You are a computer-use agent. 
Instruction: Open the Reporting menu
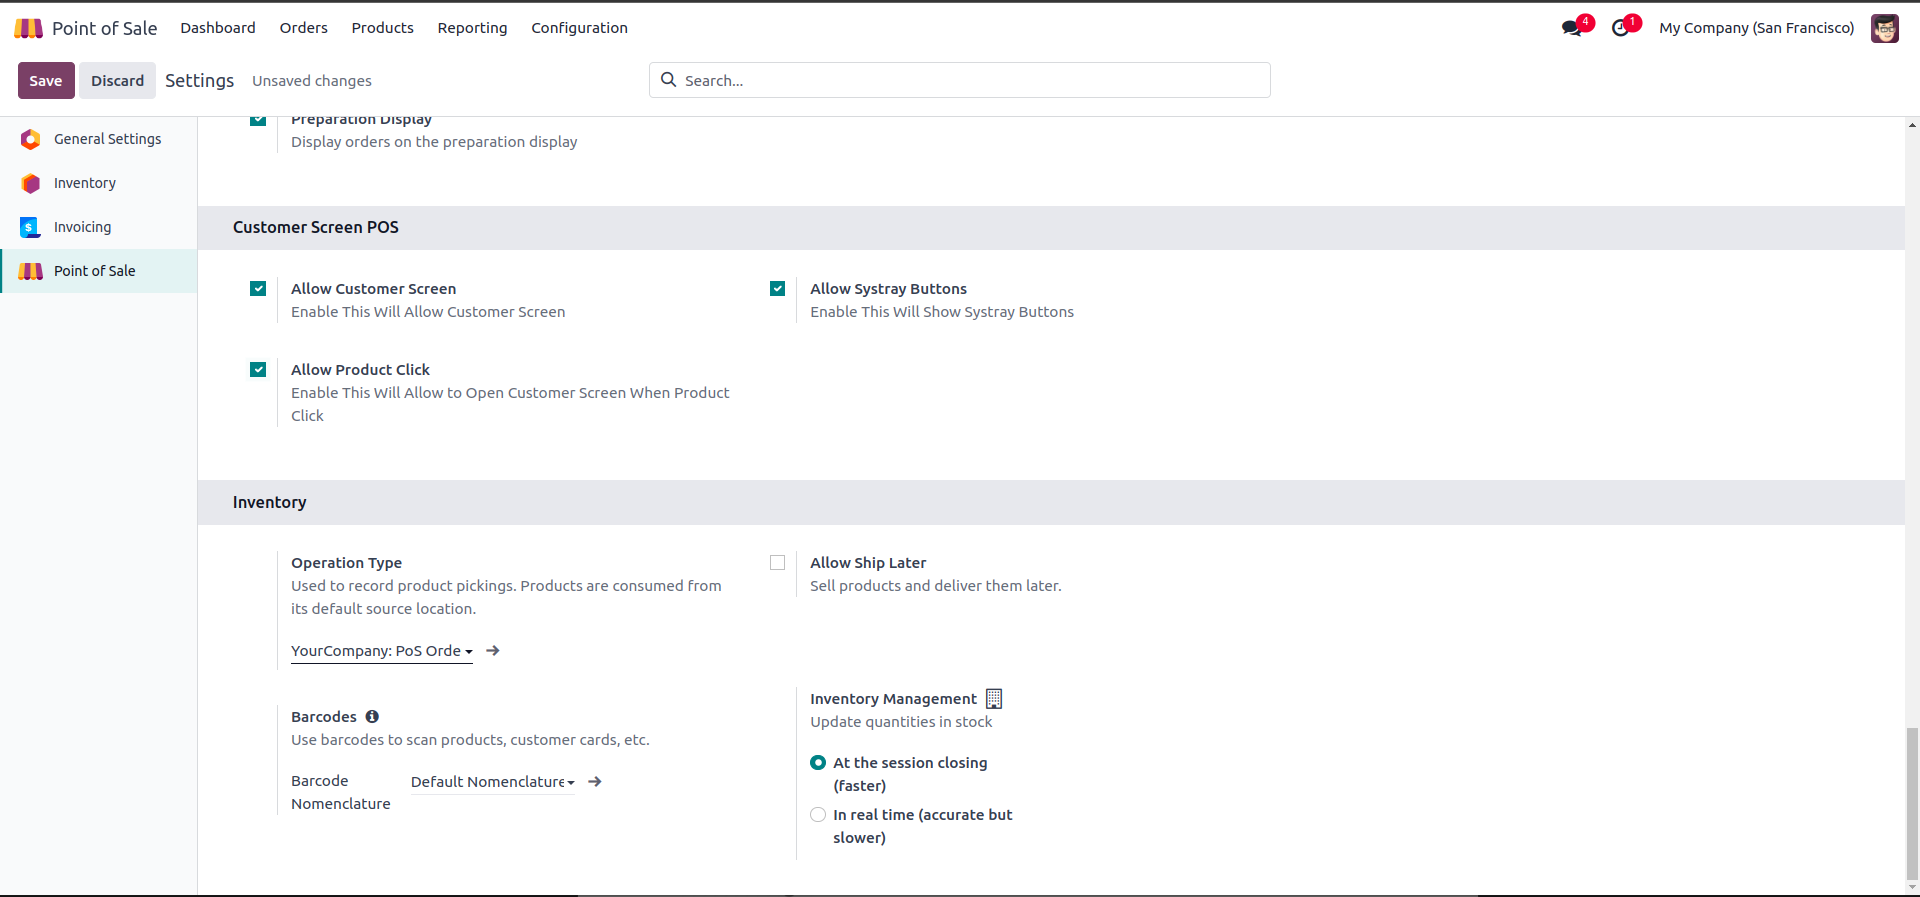(472, 28)
